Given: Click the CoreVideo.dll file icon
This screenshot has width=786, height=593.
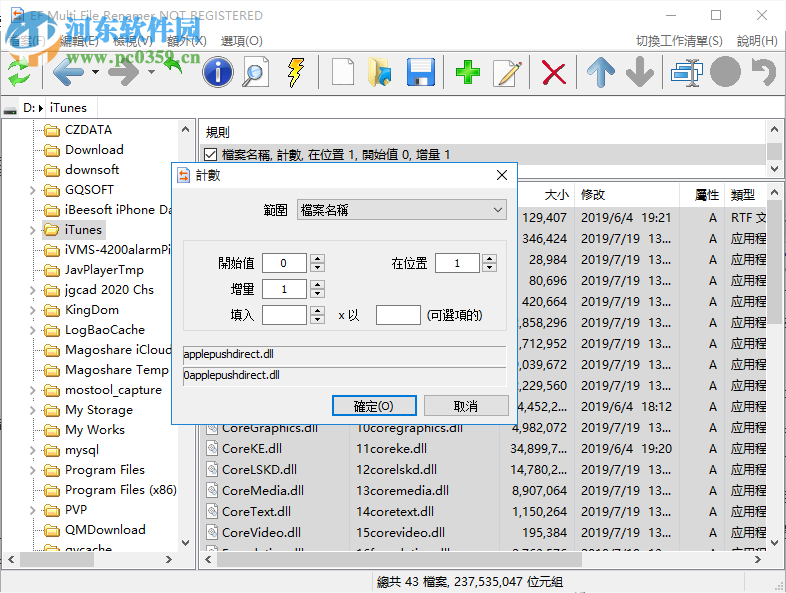Looking at the screenshot, I should [213, 532].
